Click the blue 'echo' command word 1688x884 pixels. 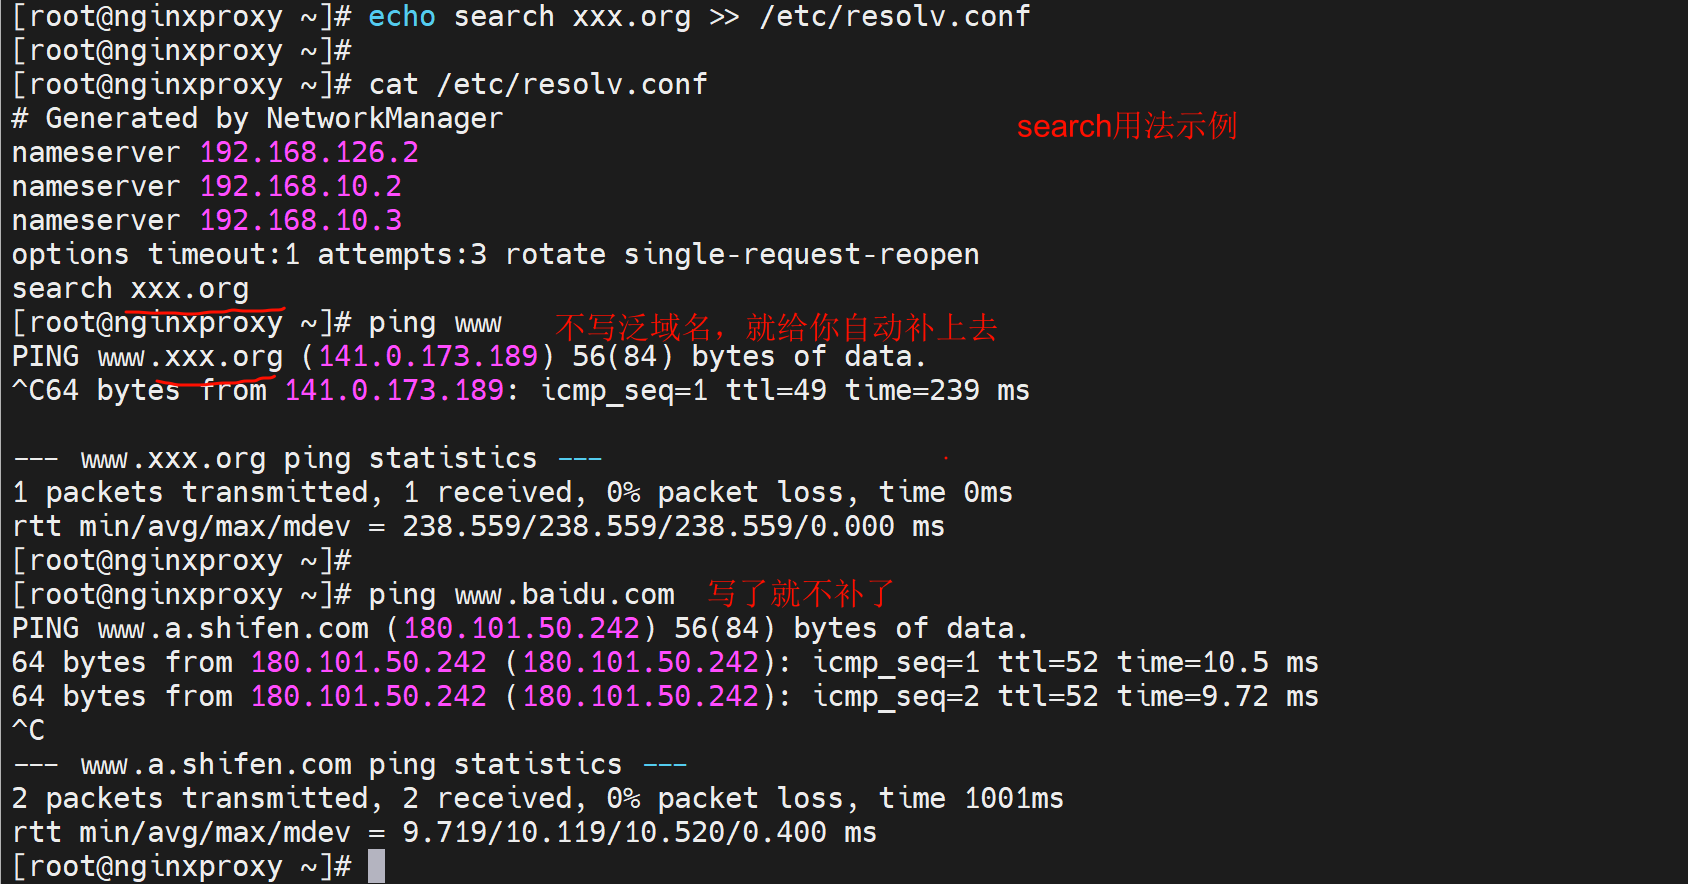[x=401, y=17]
